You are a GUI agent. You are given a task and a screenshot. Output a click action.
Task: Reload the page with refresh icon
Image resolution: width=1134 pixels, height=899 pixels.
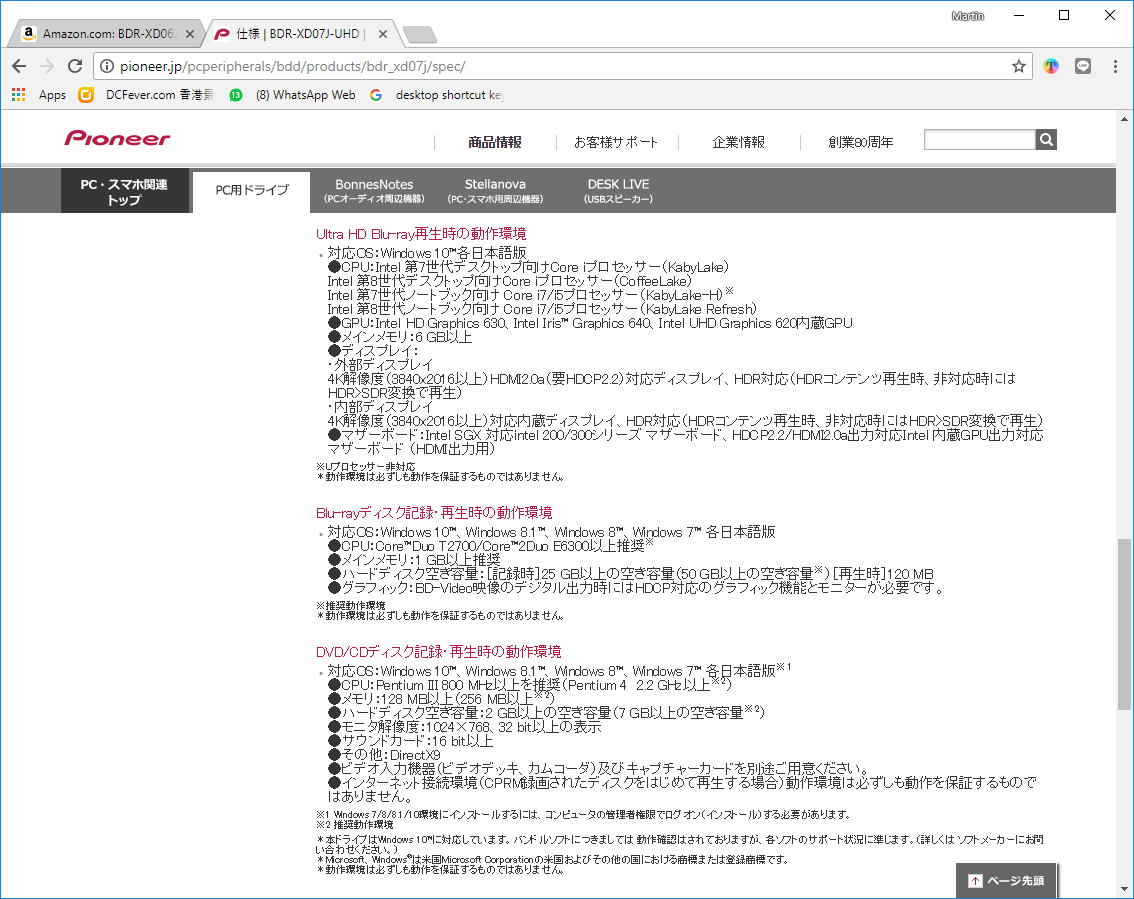click(74, 66)
